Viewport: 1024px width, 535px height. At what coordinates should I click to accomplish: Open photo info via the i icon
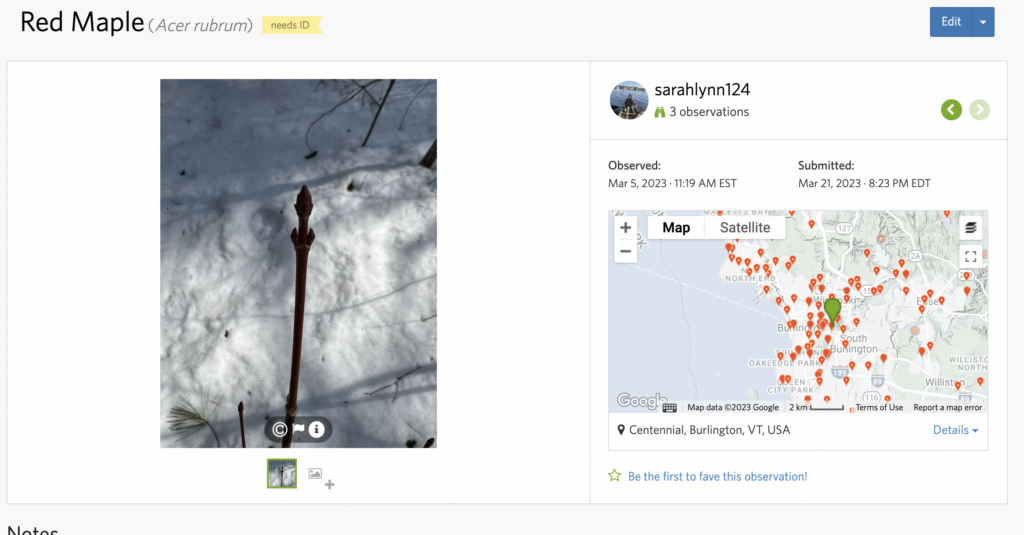pyautogui.click(x=317, y=429)
